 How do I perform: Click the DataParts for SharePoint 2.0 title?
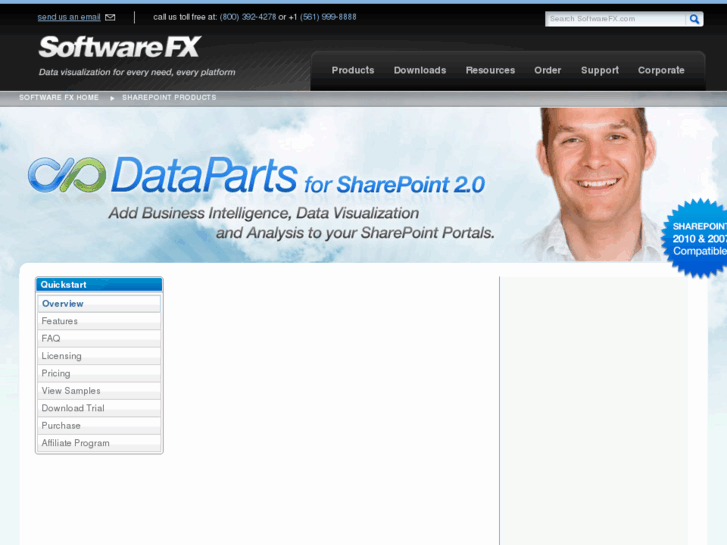[298, 175]
